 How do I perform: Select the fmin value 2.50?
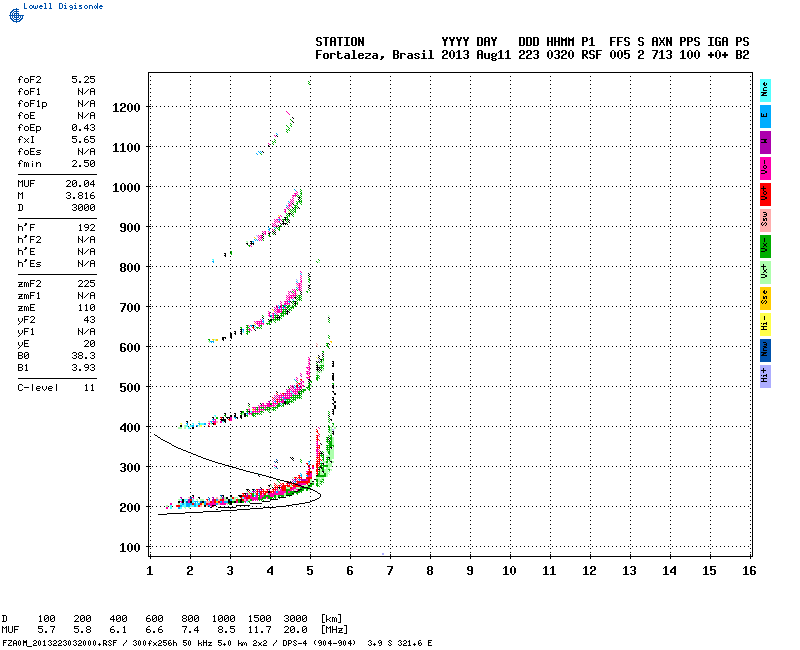point(83,164)
